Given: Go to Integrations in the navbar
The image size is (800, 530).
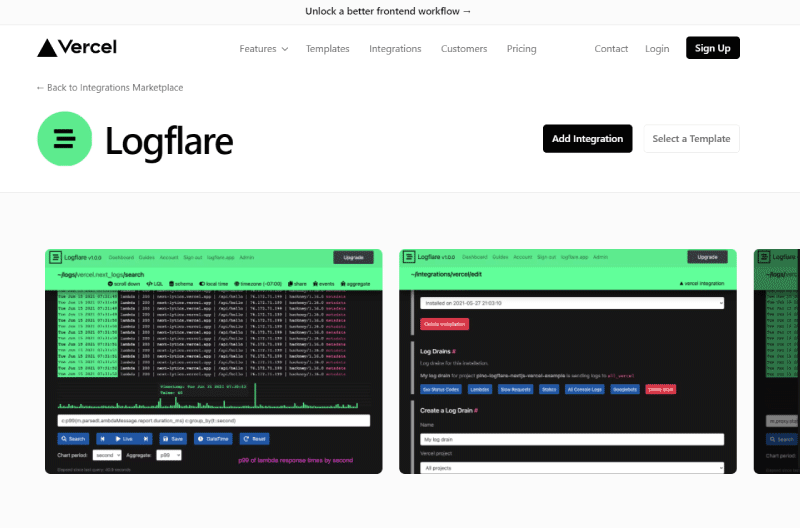Looking at the screenshot, I should pyautogui.click(x=395, y=48).
